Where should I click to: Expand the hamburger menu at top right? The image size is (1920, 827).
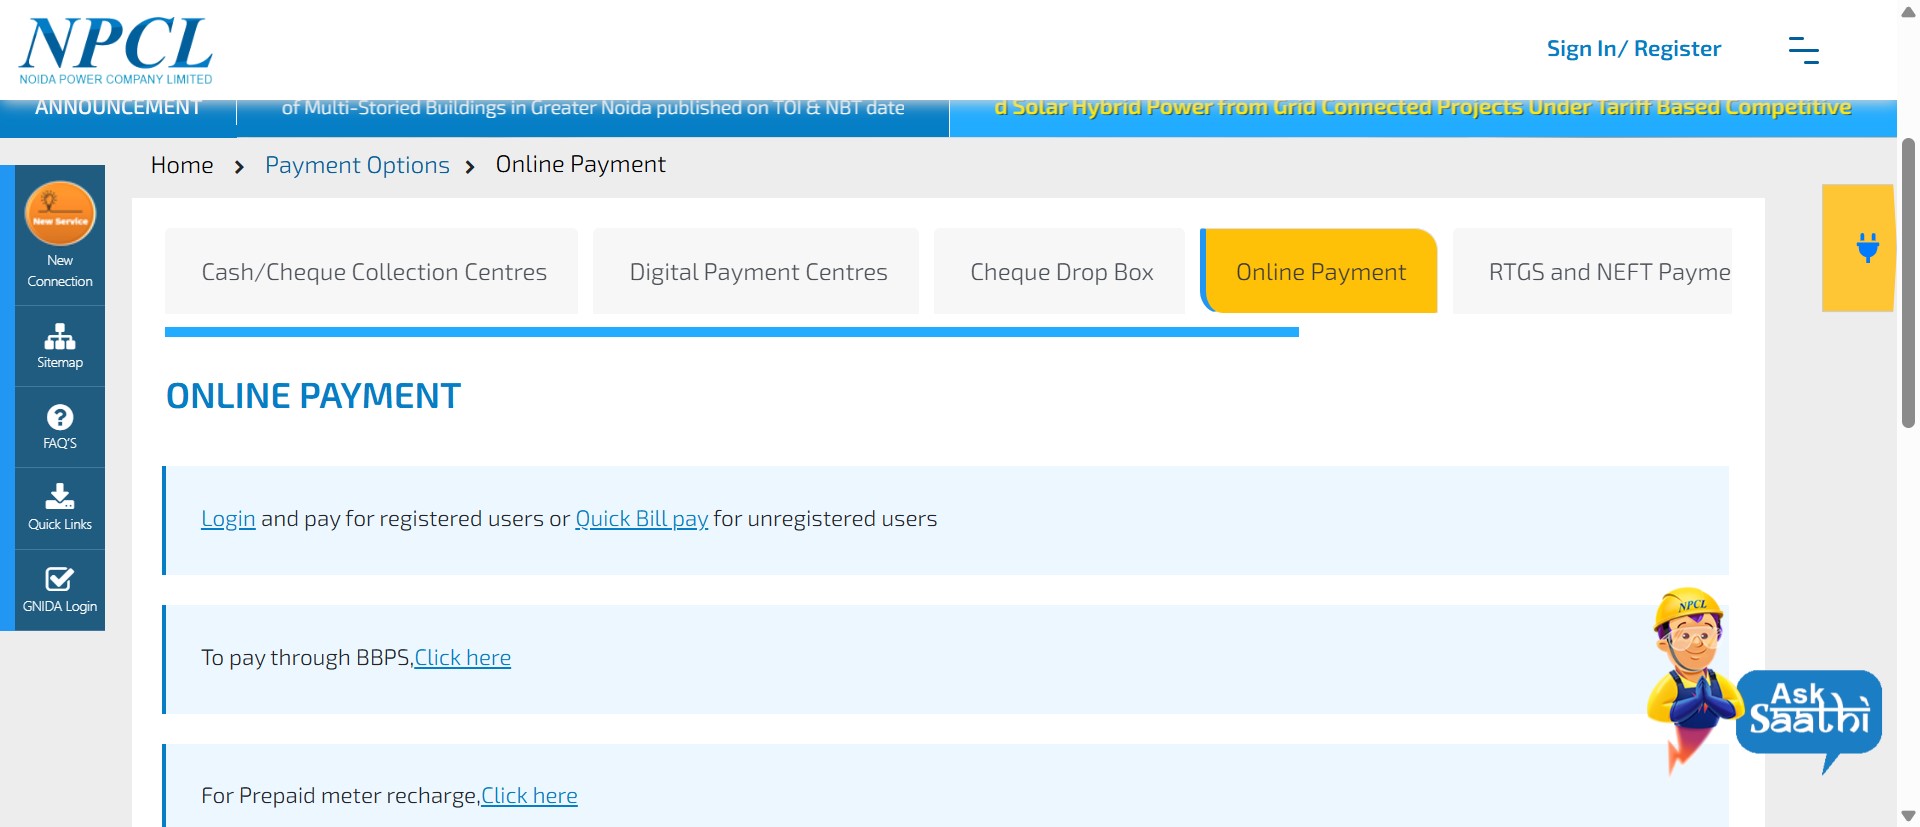click(1803, 50)
